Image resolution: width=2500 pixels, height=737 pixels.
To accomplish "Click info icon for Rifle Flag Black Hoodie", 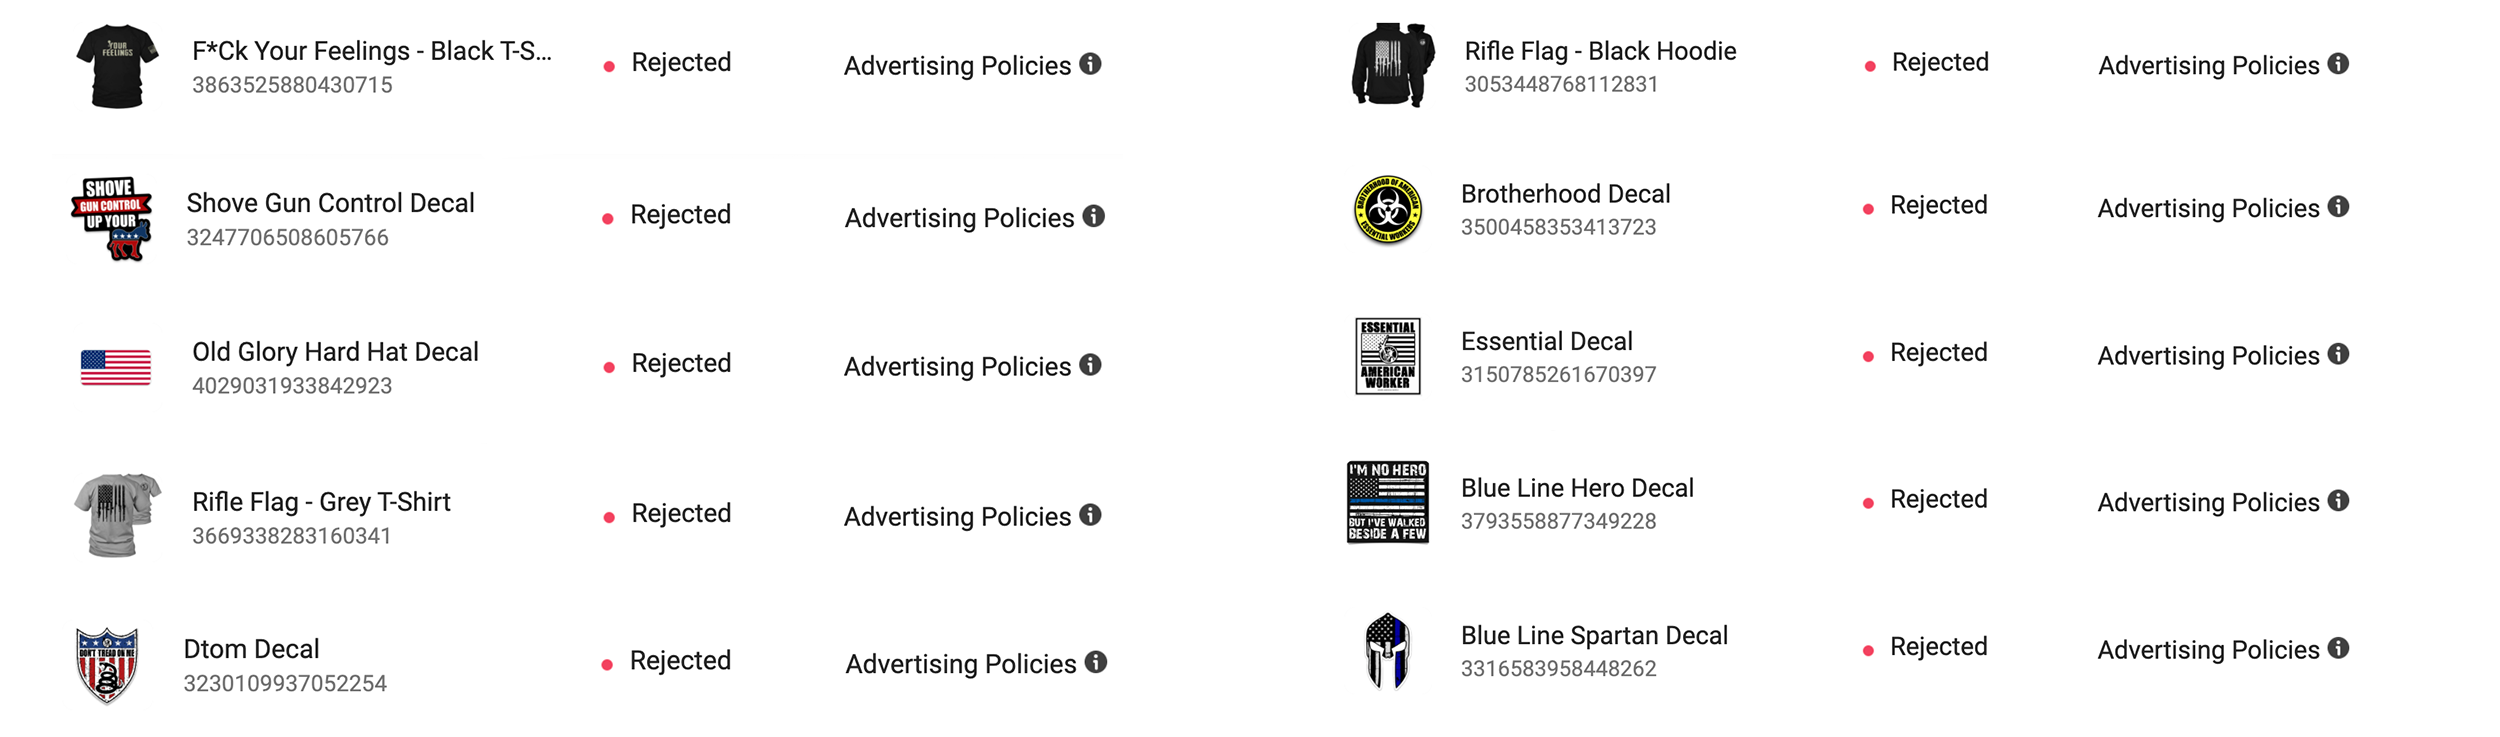I will (x=2338, y=64).
